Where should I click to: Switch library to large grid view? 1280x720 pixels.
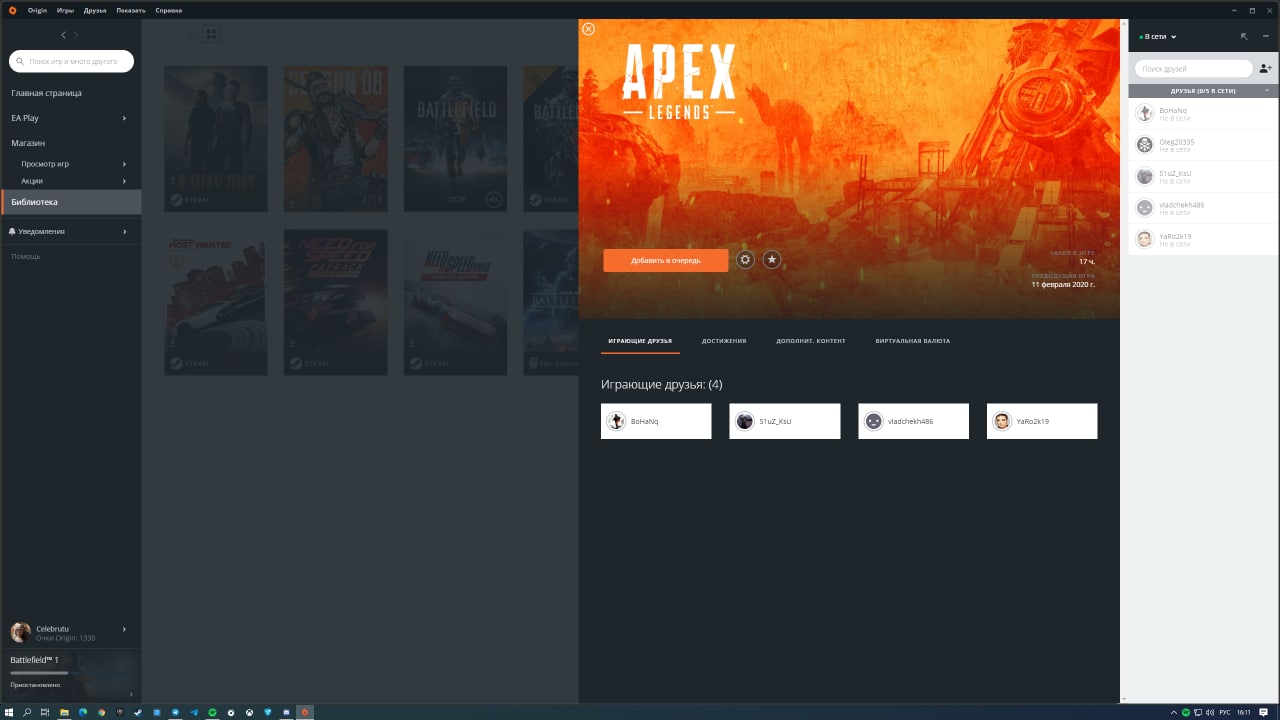pos(211,34)
